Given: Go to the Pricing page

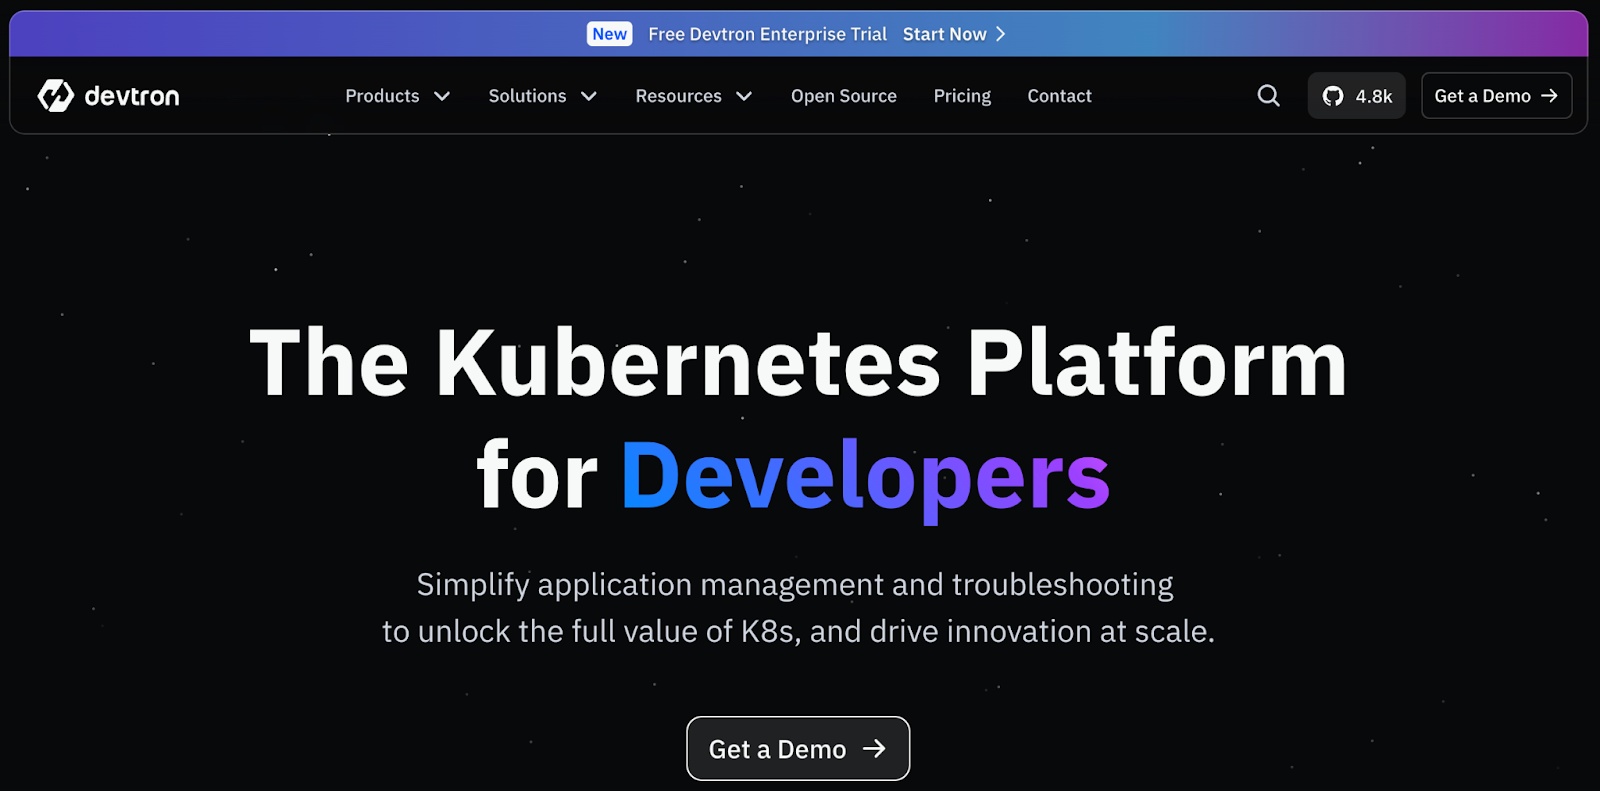Looking at the screenshot, I should (962, 96).
